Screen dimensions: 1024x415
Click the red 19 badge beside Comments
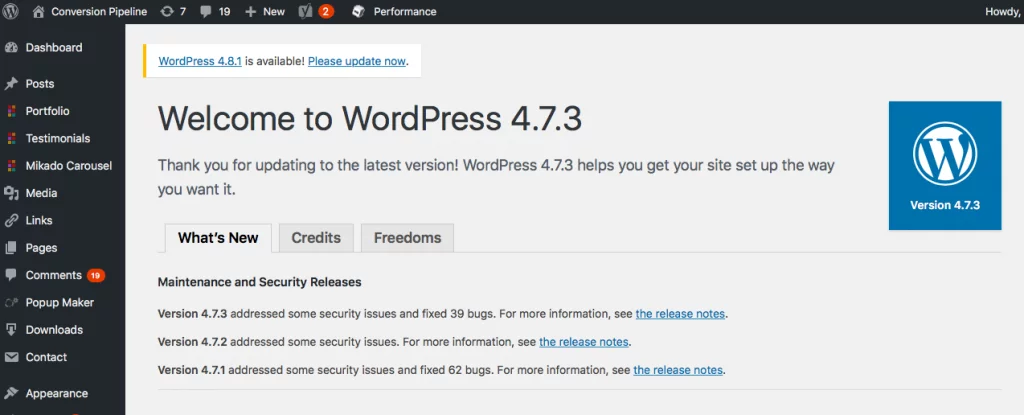[96, 276]
